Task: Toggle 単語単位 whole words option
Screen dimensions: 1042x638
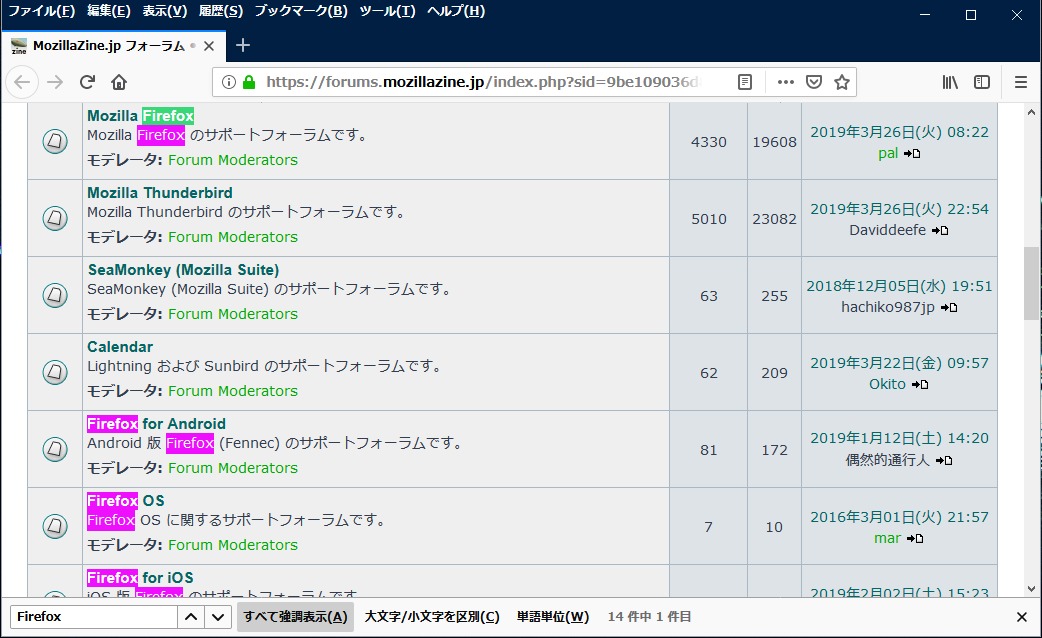Action: [553, 617]
